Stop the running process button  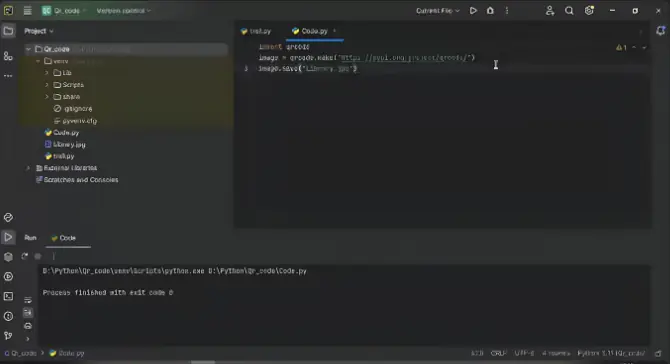(38, 256)
